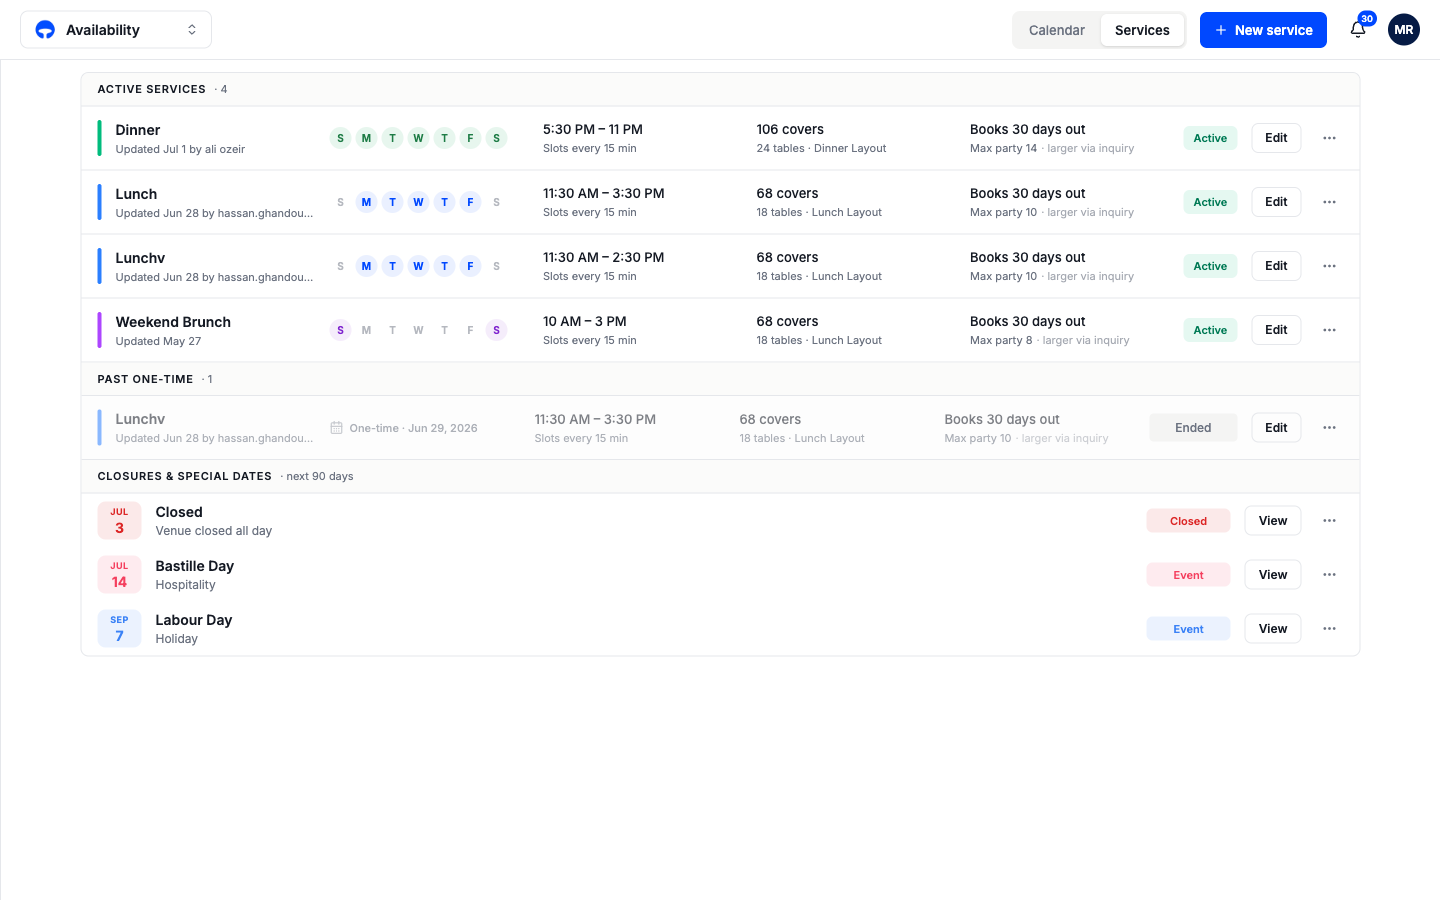Click "10 AM – 3 PM" time range
The image size is (1440, 900).
tap(585, 321)
